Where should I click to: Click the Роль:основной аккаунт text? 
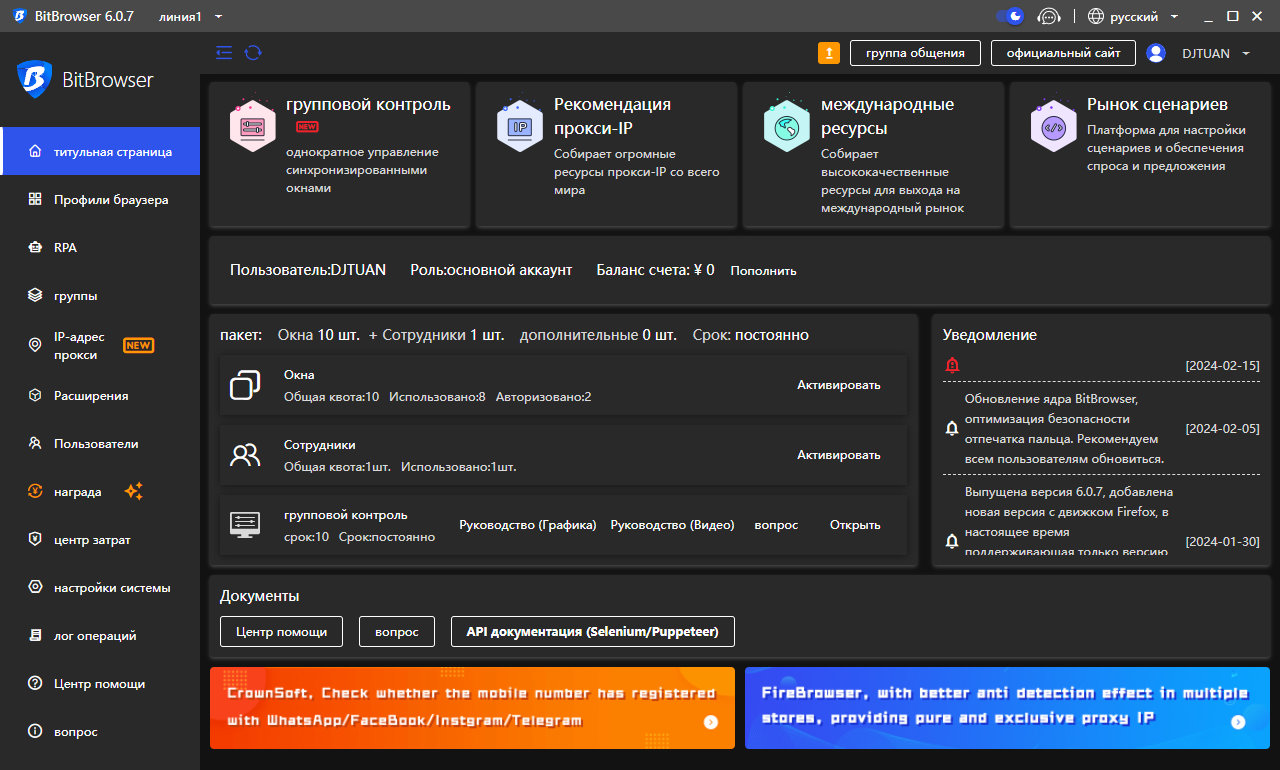(x=491, y=270)
